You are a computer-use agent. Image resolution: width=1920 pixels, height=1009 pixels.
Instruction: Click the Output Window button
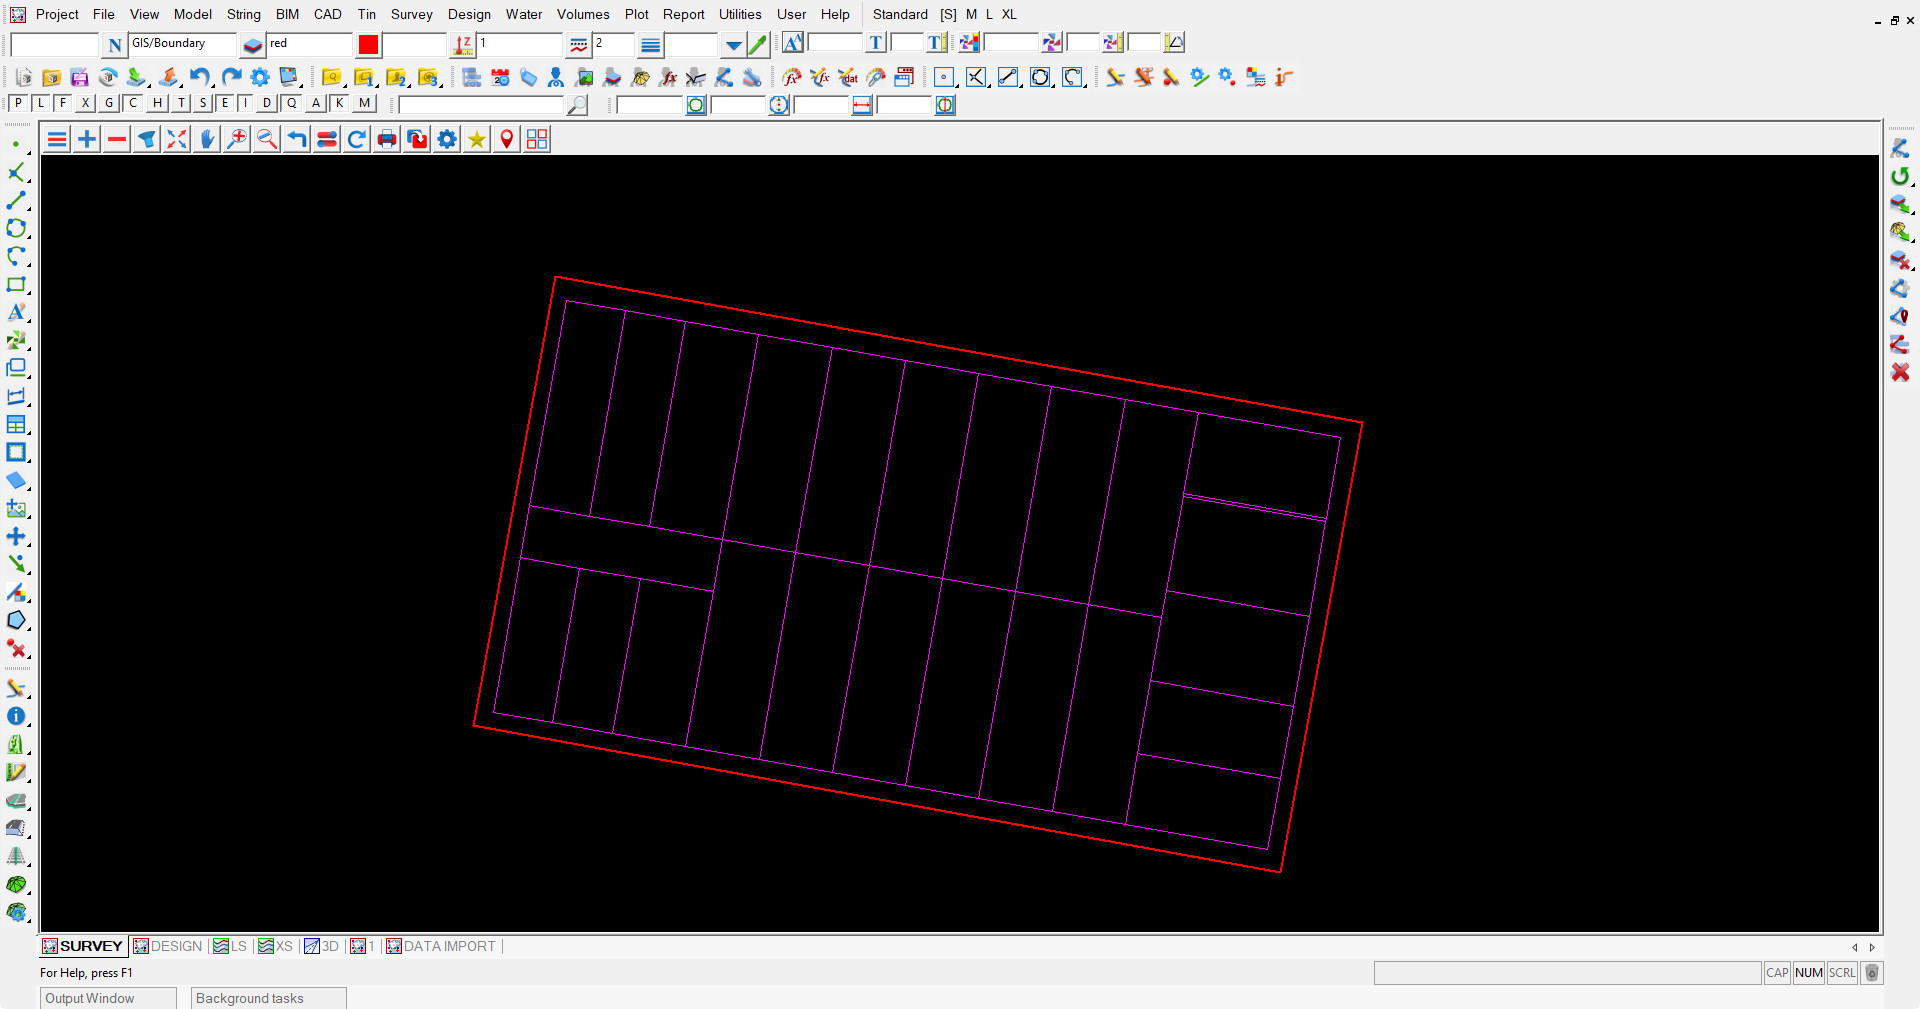click(108, 998)
